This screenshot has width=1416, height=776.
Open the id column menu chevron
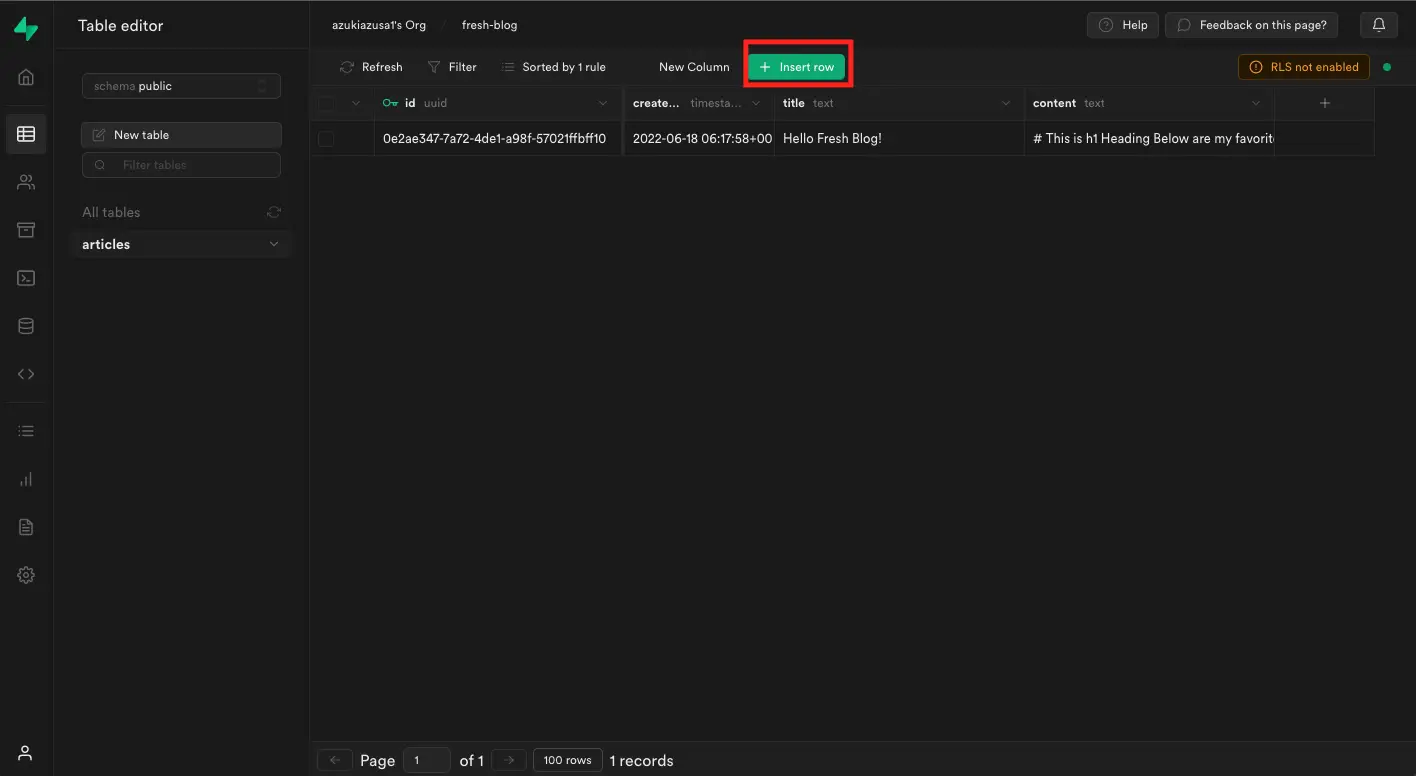point(603,103)
